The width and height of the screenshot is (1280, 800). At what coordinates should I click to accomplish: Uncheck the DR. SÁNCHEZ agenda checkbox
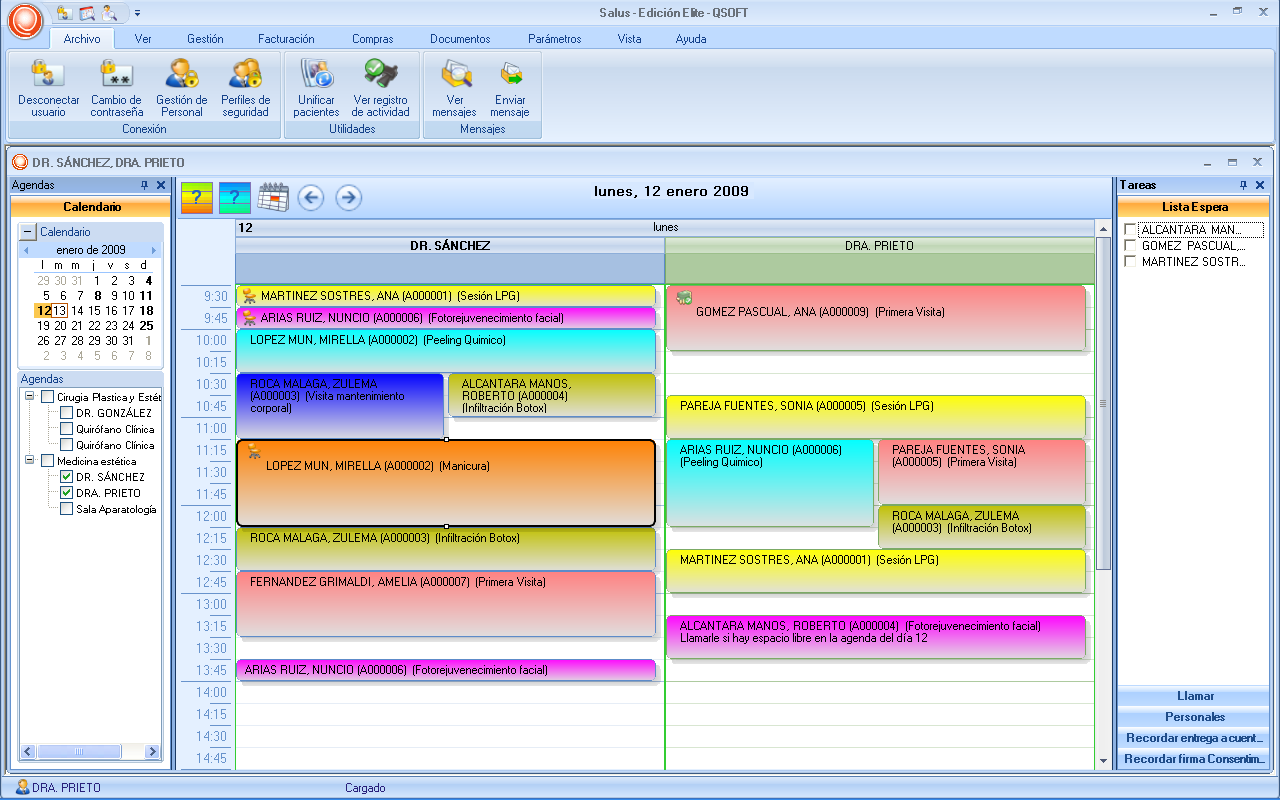[67, 477]
